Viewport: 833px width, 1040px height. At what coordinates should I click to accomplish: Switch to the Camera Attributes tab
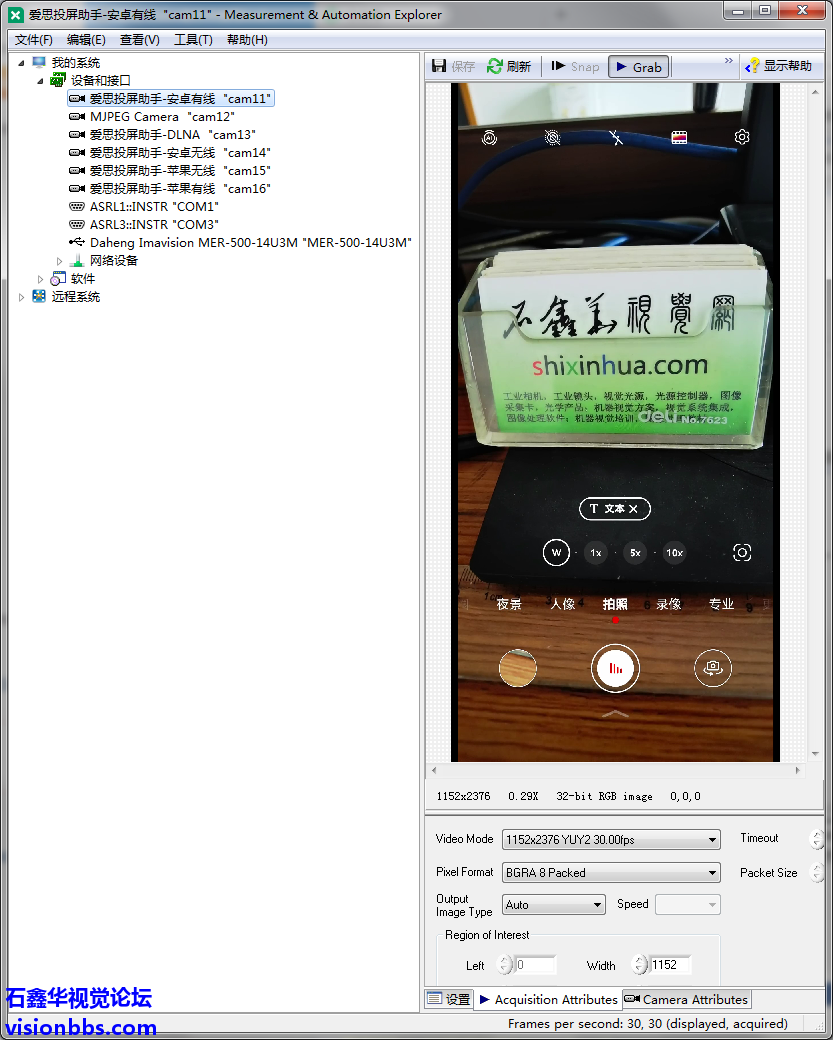pyautogui.click(x=686, y=999)
